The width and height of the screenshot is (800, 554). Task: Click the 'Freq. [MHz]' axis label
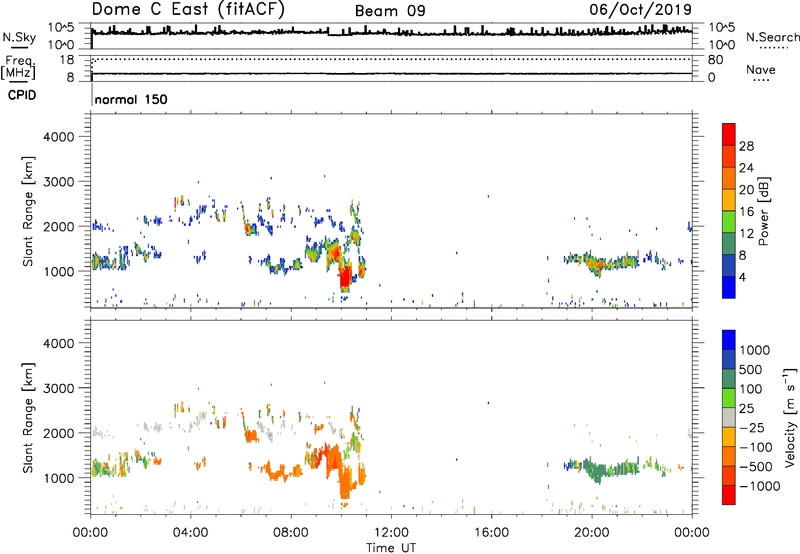[19, 68]
